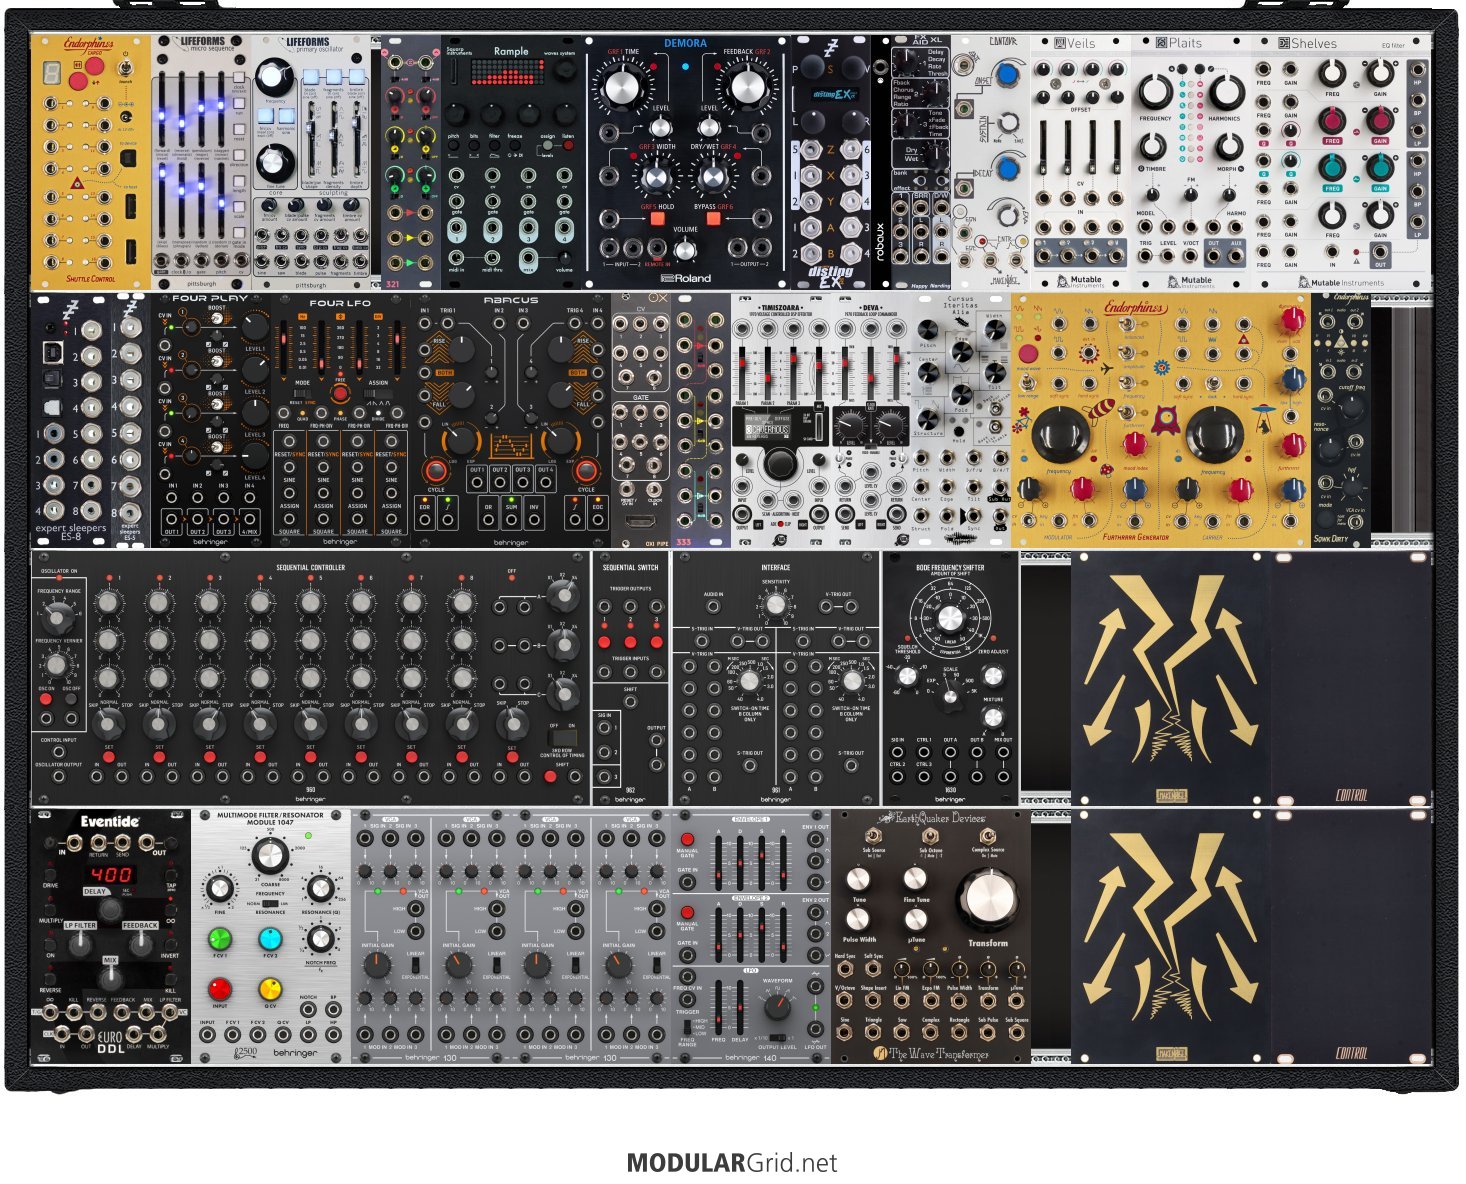Image resolution: width=1466 pixels, height=1184 pixels.
Task: Adjust the NOTCH FREQ knob on Module 1047
Action: (320, 939)
